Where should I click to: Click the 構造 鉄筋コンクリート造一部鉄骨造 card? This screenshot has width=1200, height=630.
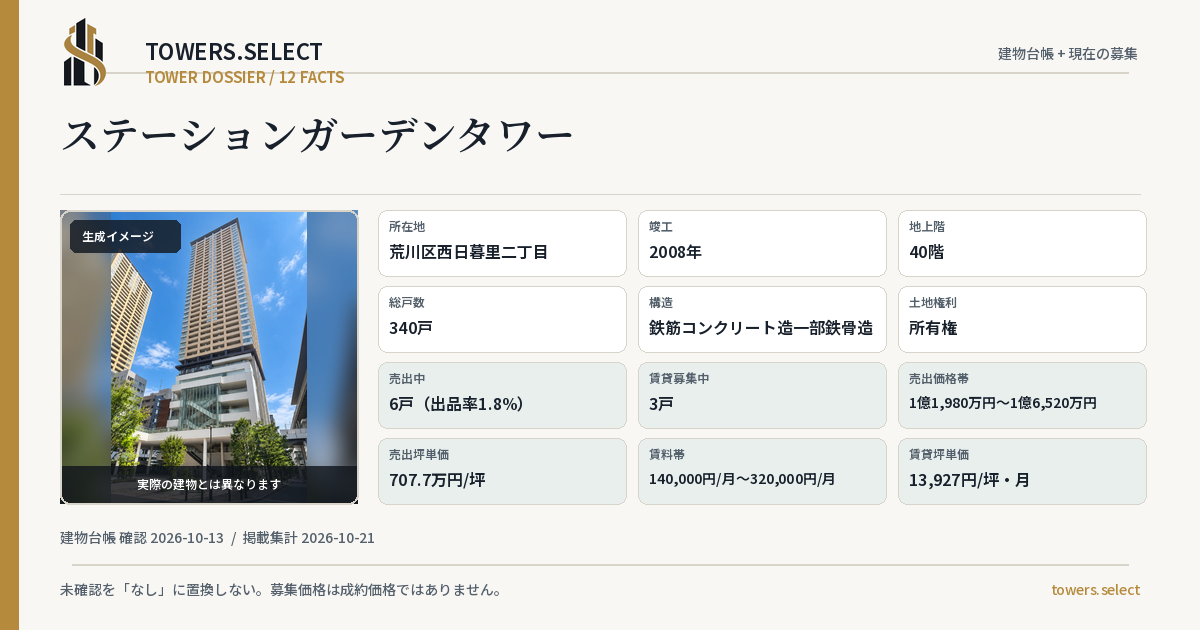762,319
